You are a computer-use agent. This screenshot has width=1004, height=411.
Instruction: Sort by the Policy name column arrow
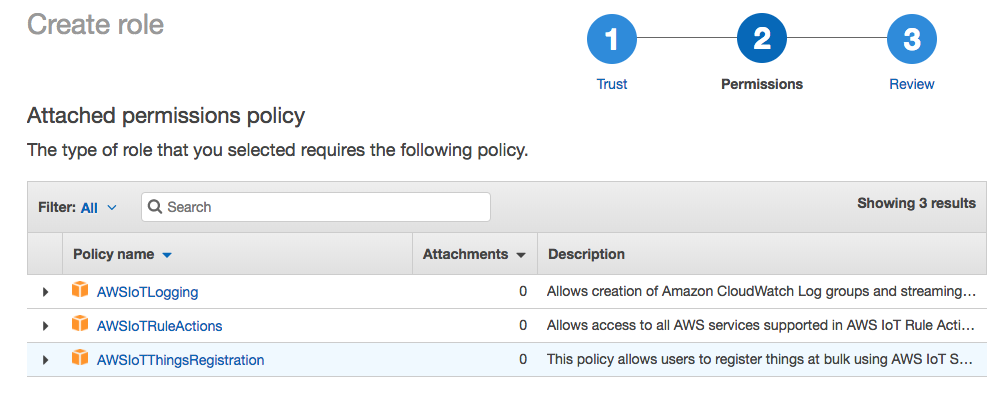coord(167,255)
